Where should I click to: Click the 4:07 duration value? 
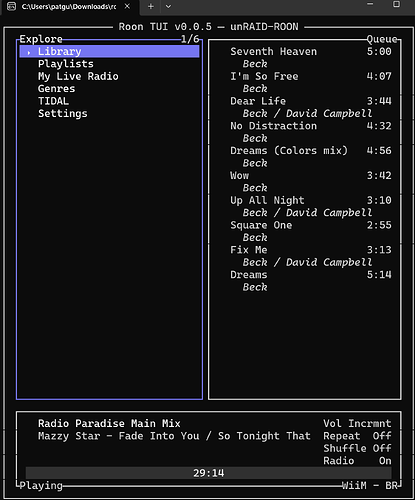click(x=379, y=76)
